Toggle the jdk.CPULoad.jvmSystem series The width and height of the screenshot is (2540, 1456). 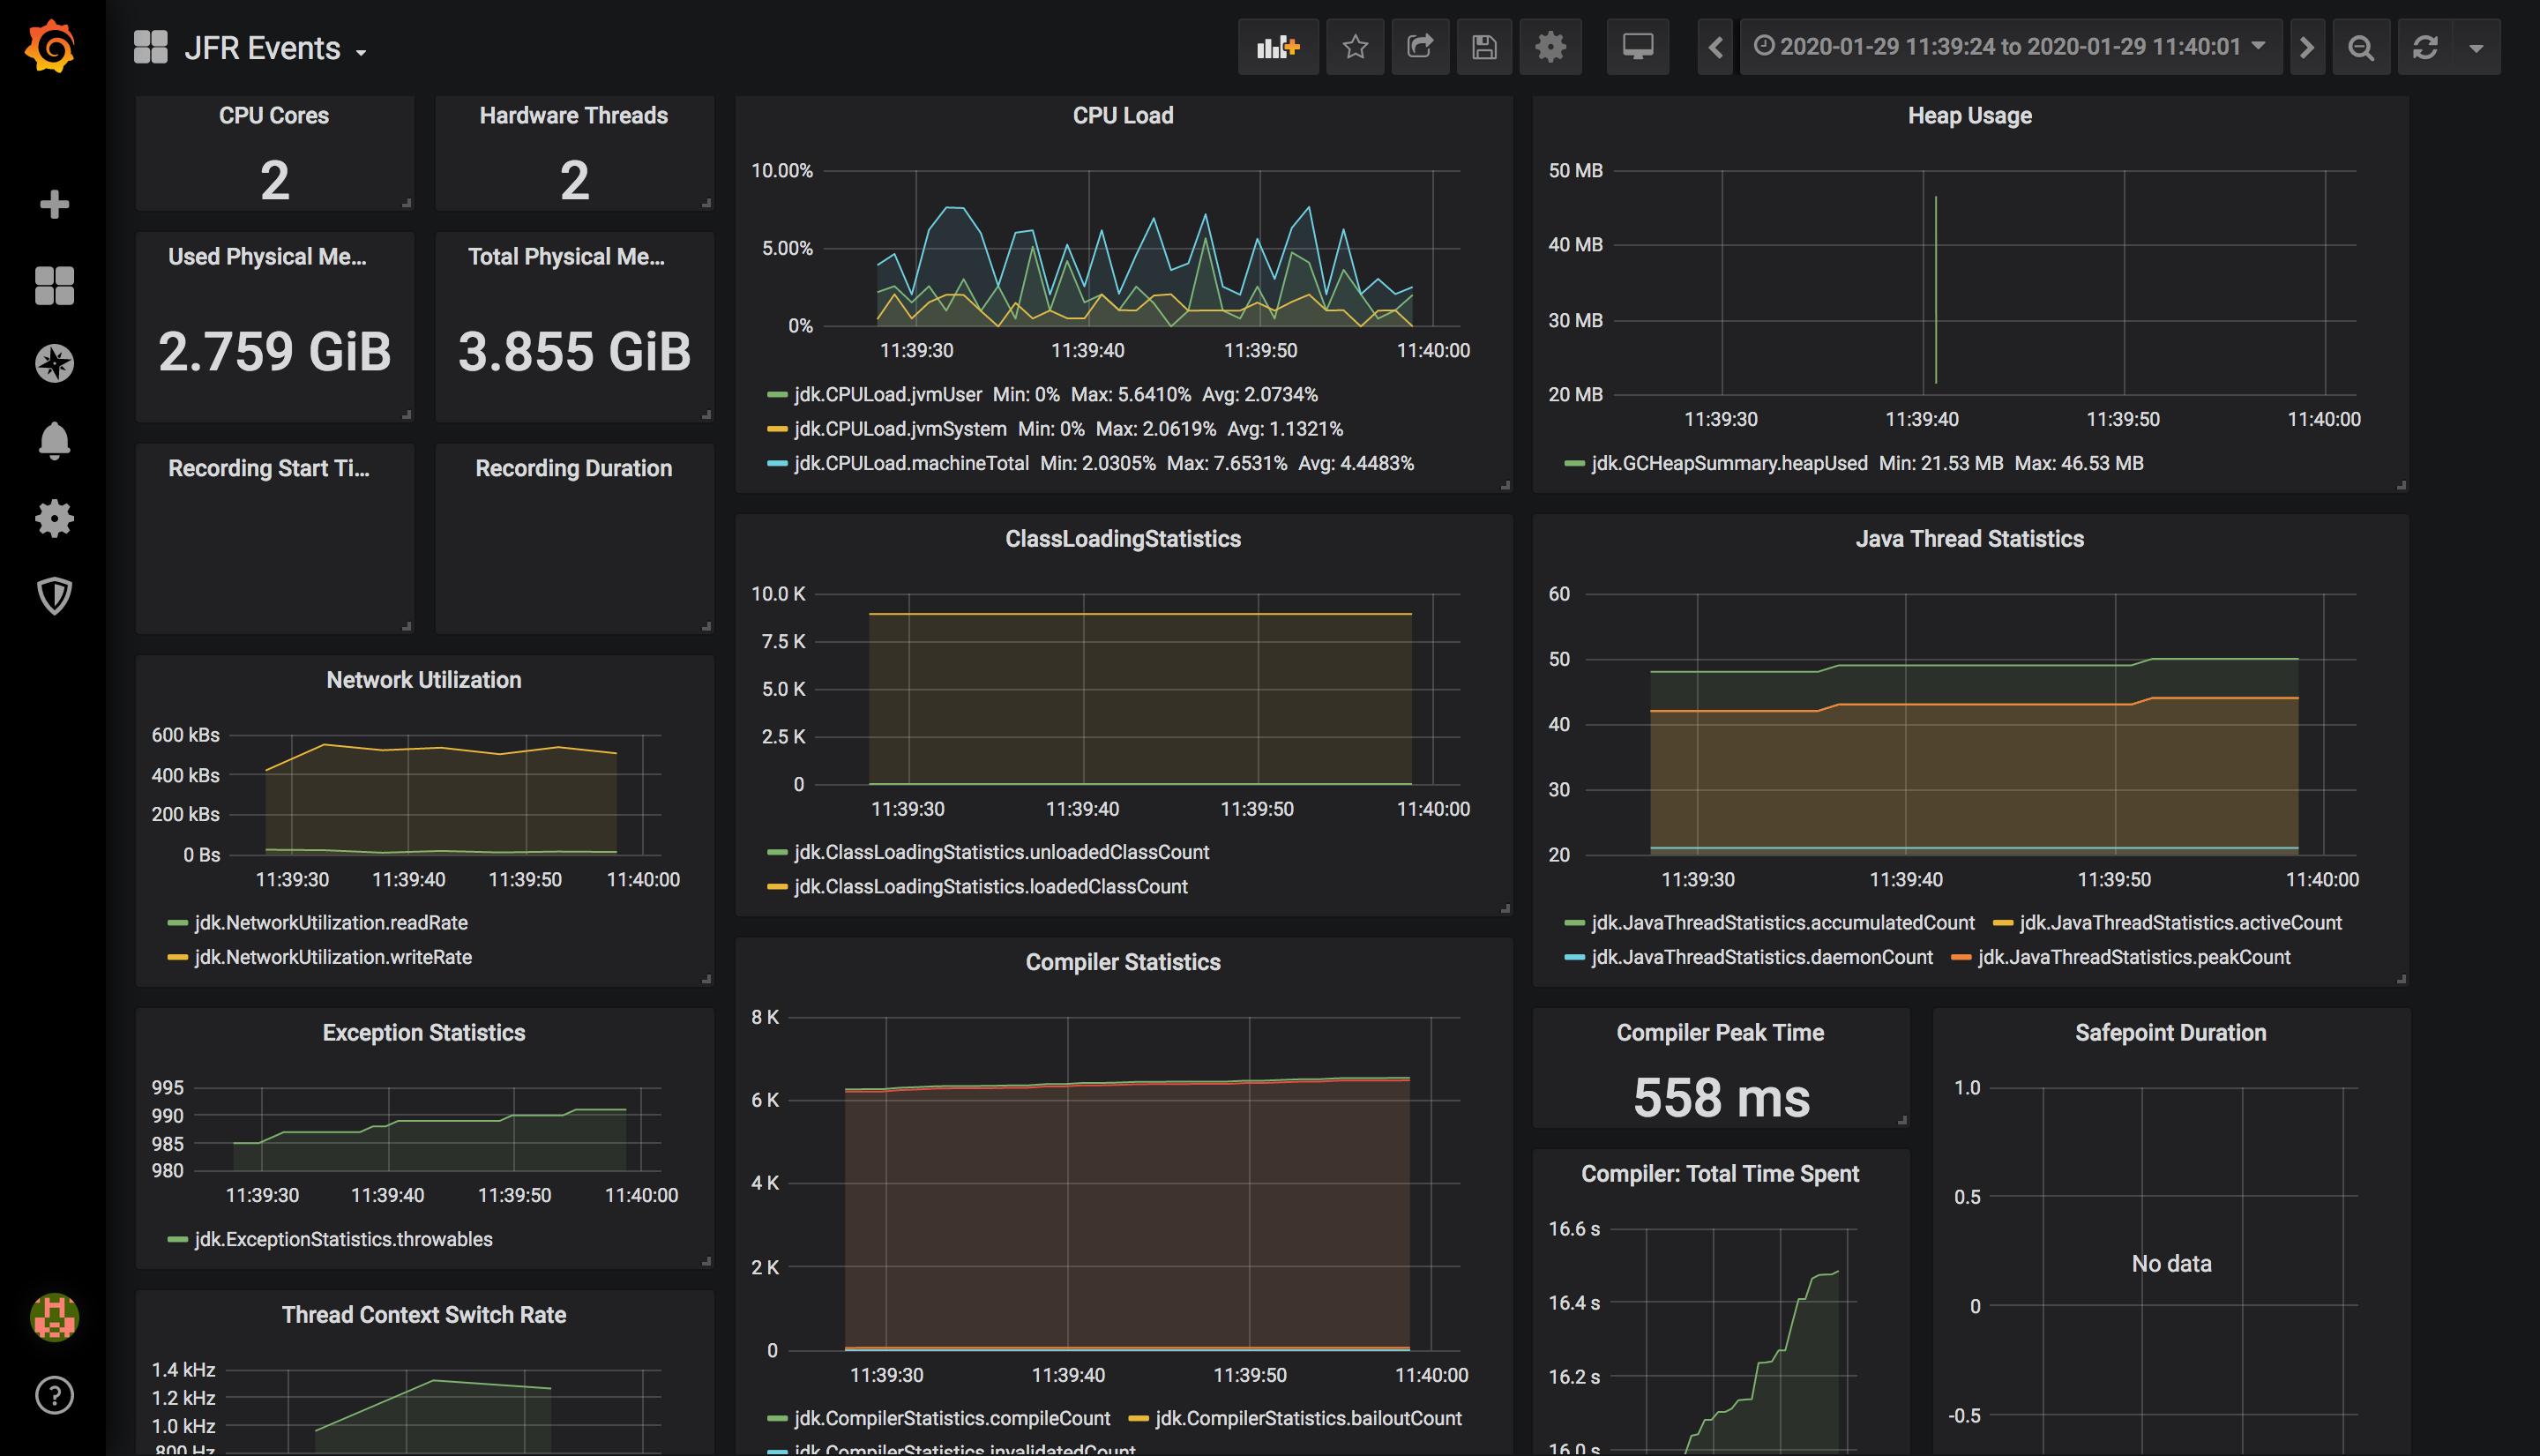point(900,428)
